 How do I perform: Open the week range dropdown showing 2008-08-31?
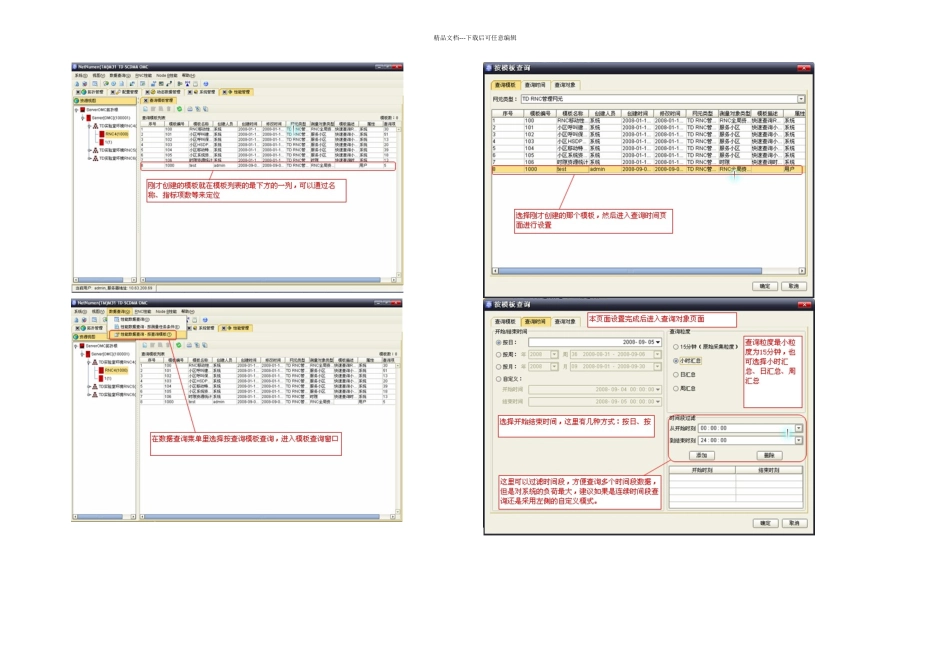coord(657,354)
